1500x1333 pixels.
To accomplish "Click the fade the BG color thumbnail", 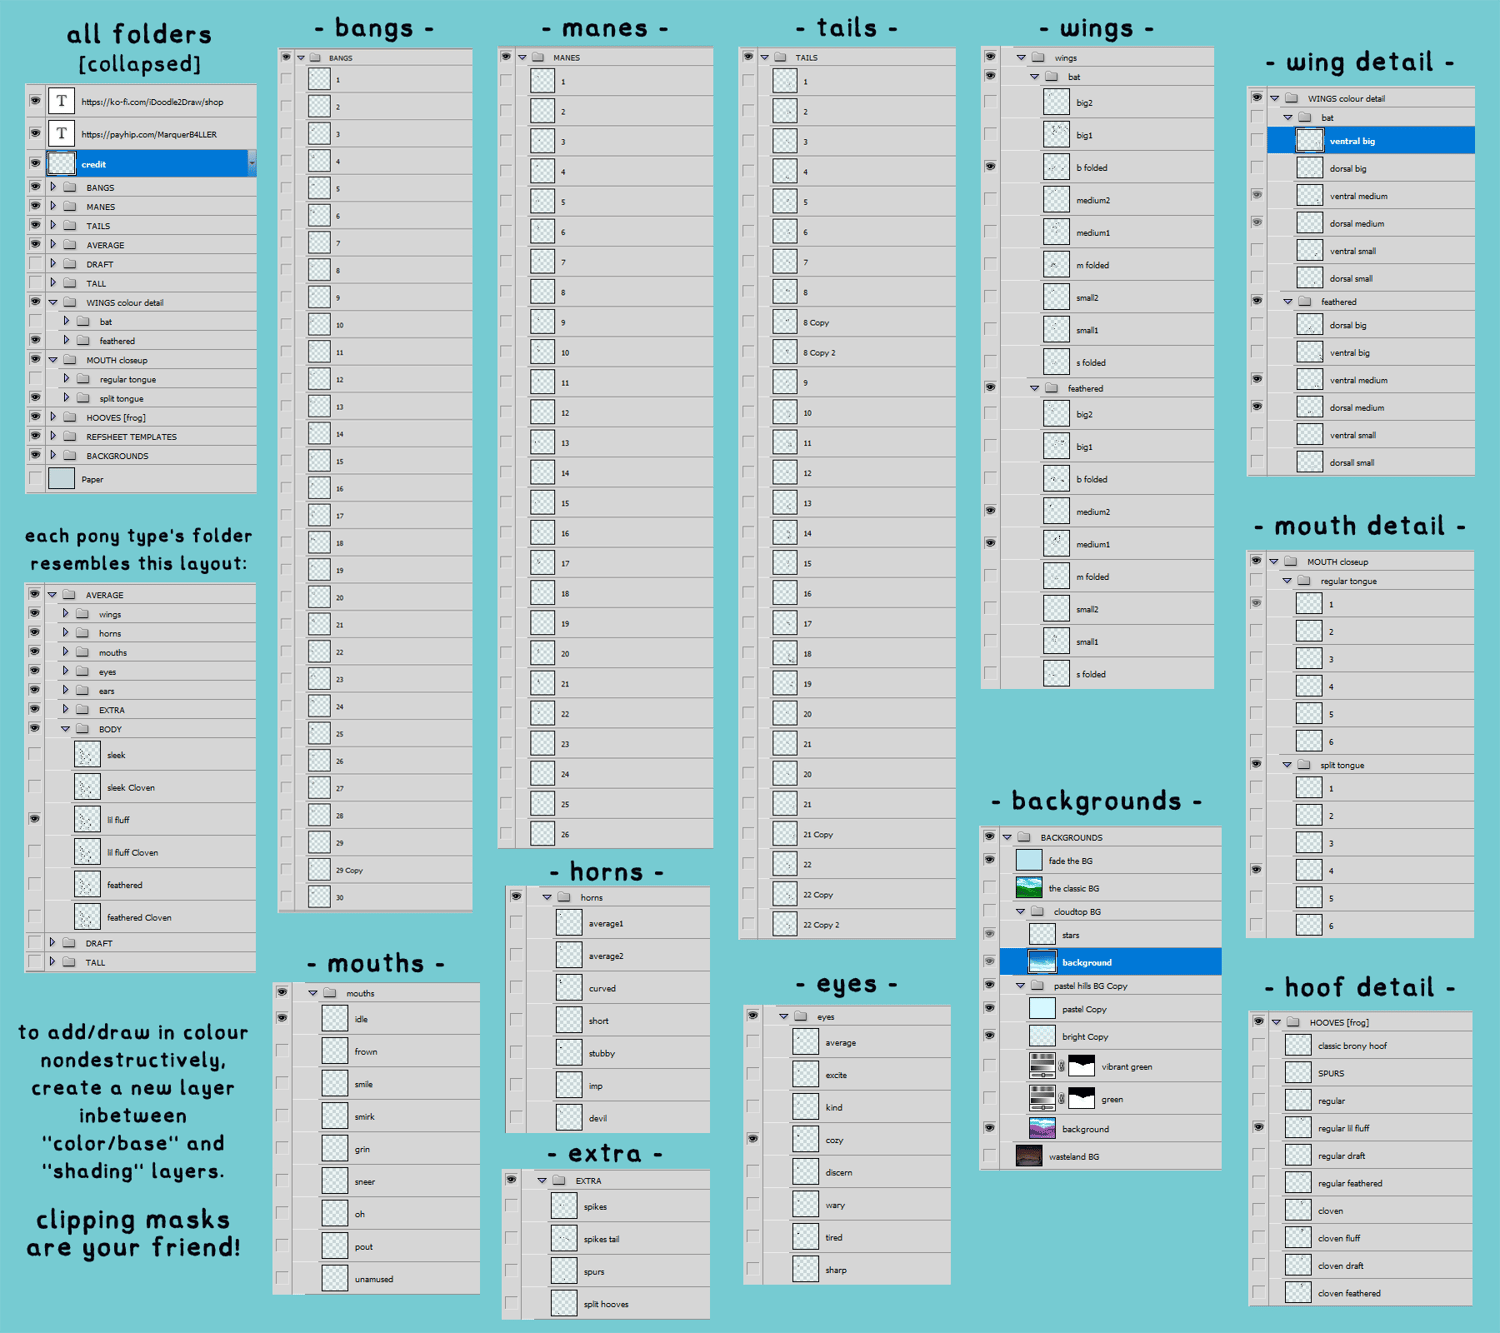I will tap(1029, 860).
